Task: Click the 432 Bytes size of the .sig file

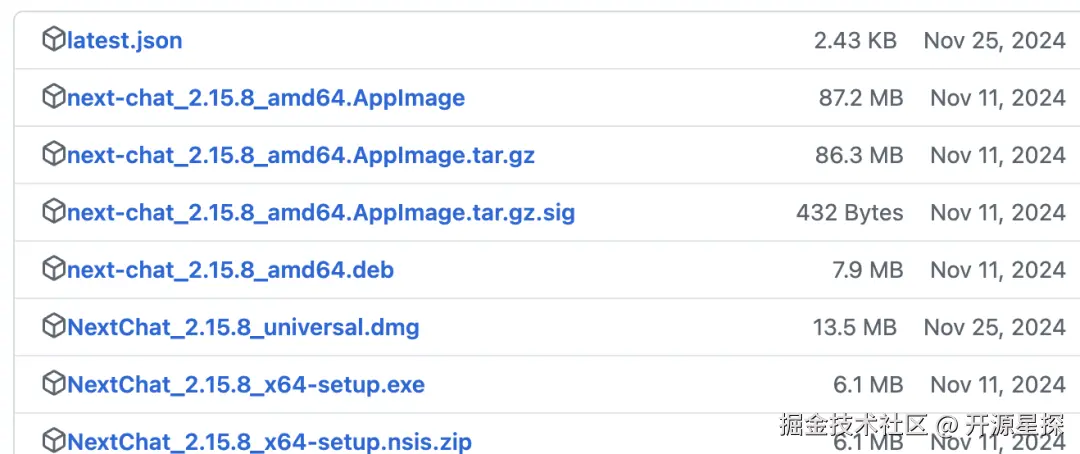Action: (849, 212)
